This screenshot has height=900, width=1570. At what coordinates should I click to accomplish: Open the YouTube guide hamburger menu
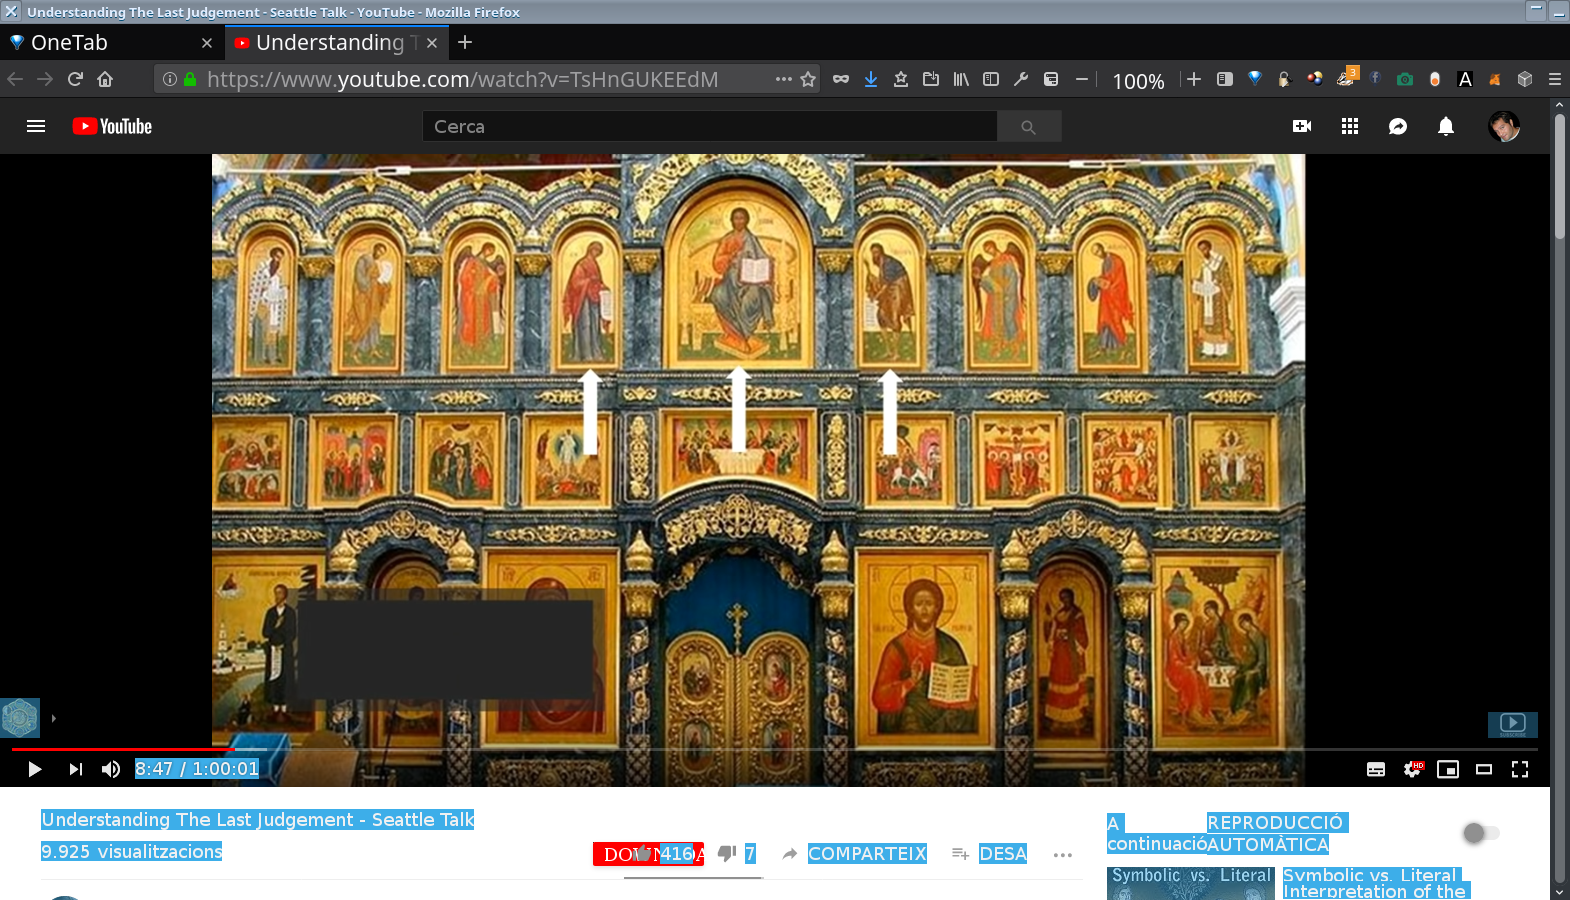(36, 126)
